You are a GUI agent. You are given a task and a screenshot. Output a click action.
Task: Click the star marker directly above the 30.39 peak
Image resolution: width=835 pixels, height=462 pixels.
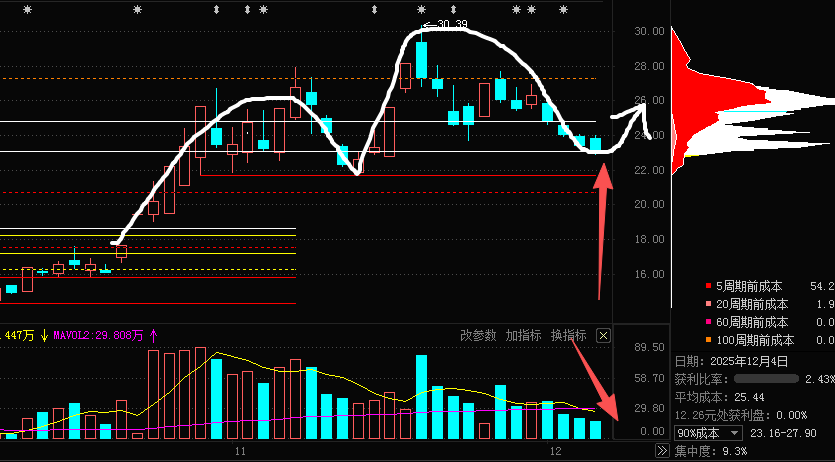(x=421, y=9)
